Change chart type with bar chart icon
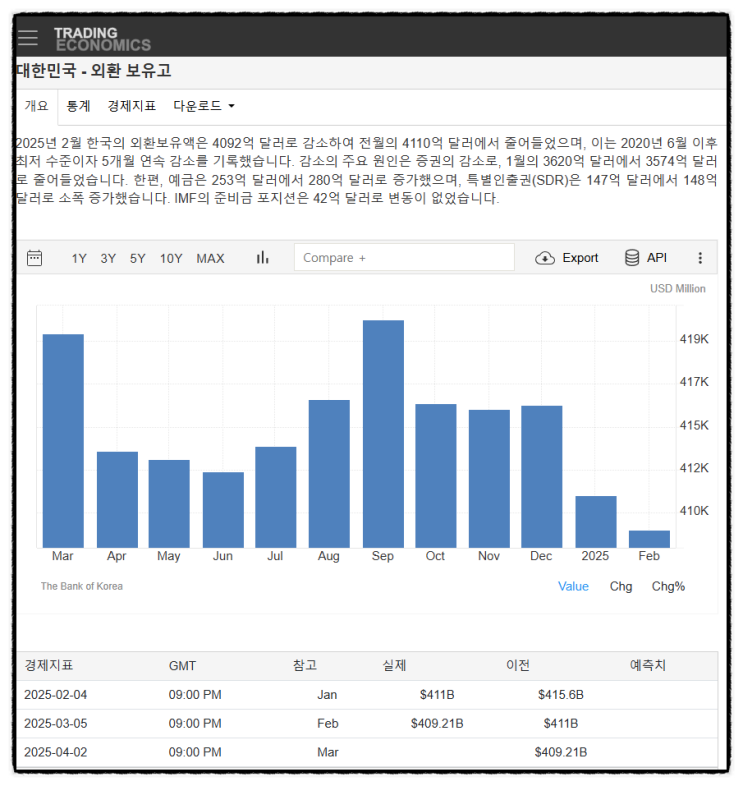This screenshot has height=786, width=743. pyautogui.click(x=262, y=258)
